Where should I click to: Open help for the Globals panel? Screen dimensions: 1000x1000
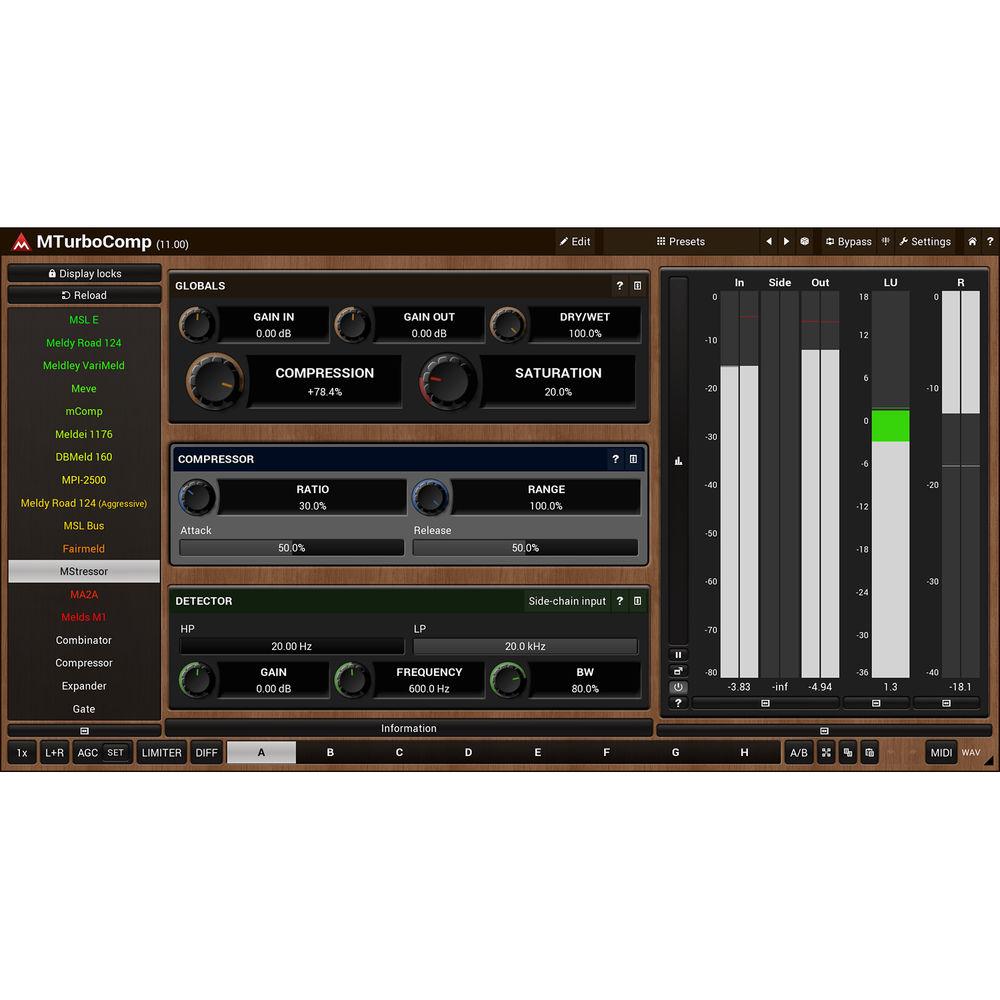coord(619,286)
